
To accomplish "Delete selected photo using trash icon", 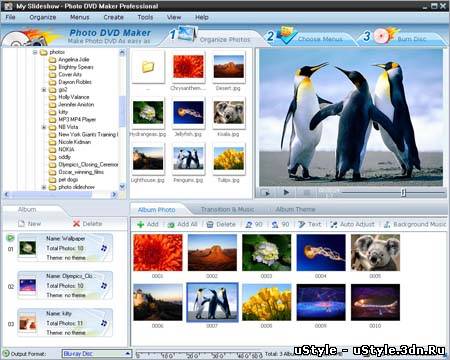I will (210, 224).
